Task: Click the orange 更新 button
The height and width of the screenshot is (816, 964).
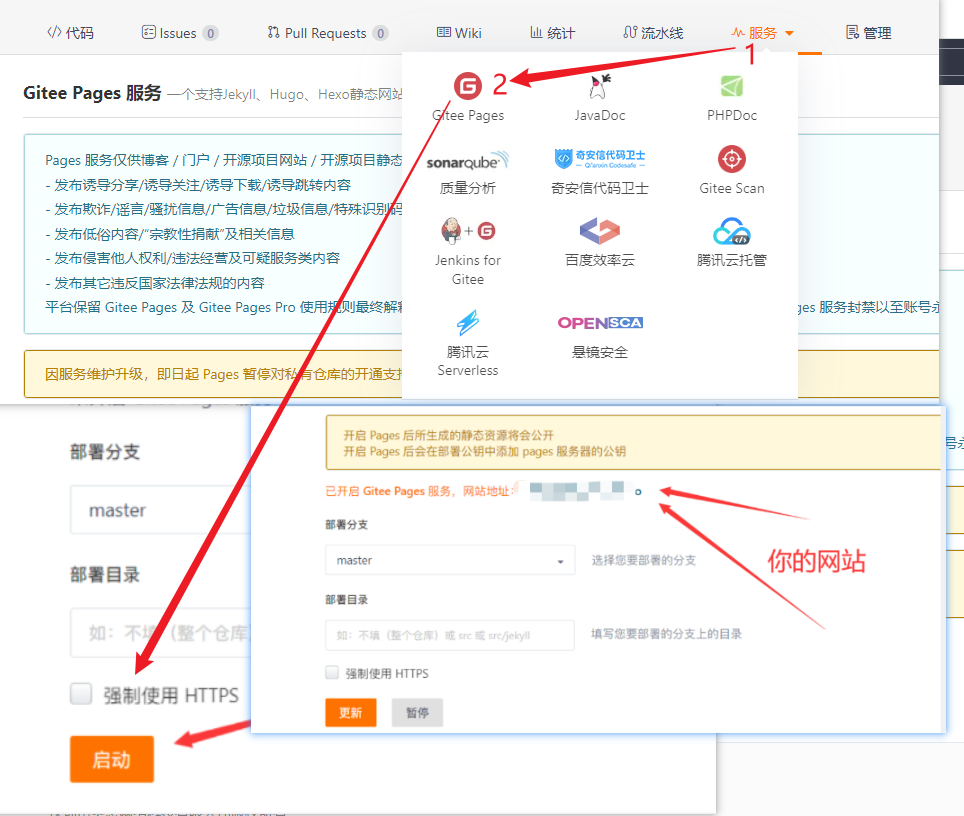Action: [350, 712]
